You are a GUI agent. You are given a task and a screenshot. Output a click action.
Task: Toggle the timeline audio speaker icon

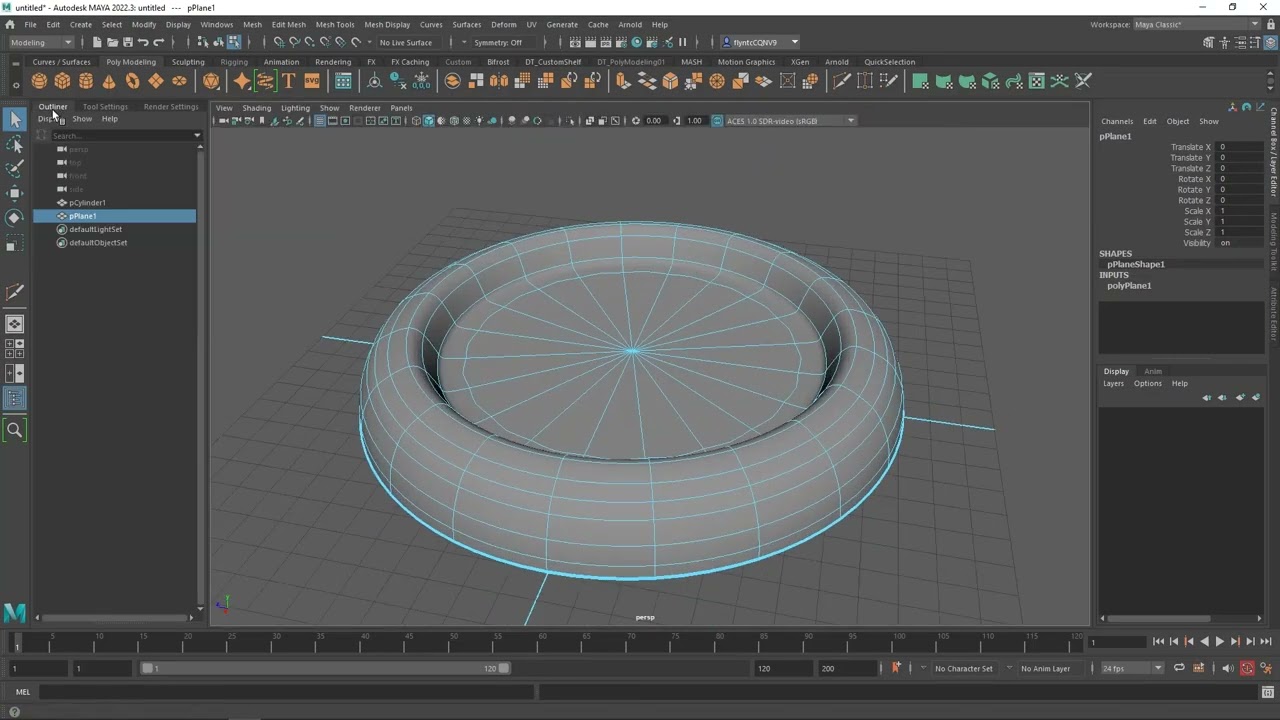point(1227,668)
